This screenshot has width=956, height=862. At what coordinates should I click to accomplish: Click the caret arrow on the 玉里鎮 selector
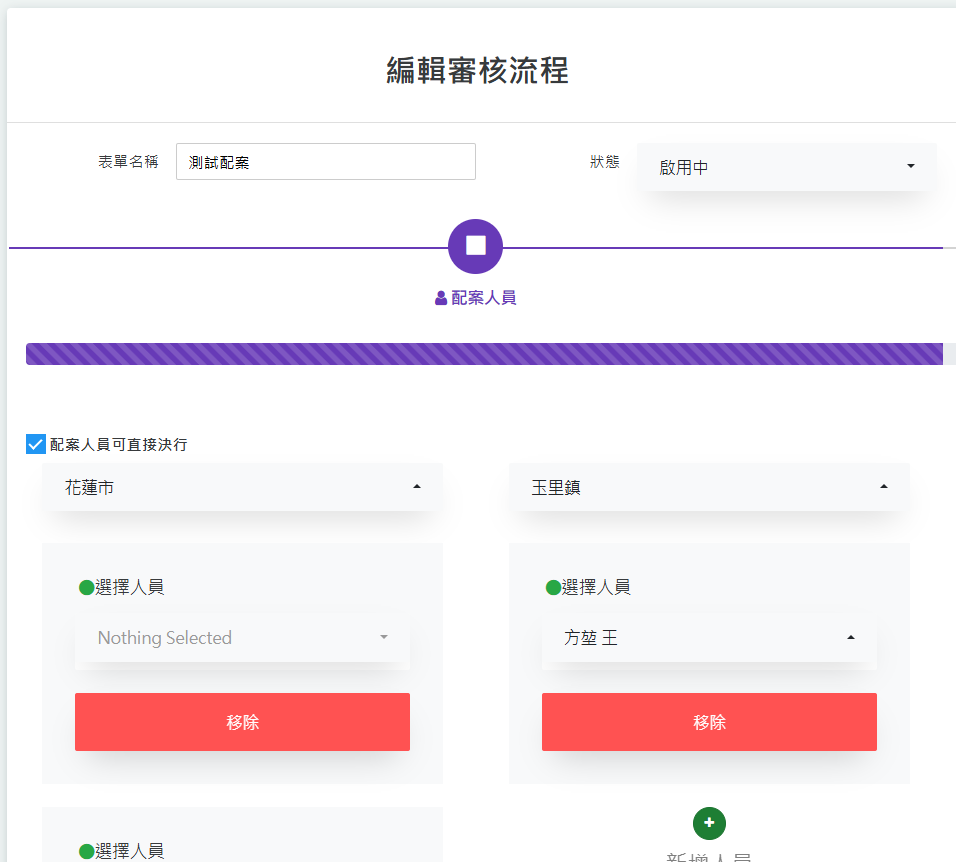tap(883, 487)
